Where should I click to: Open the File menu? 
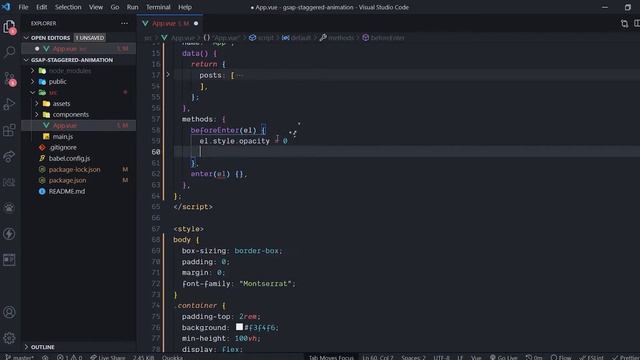[23, 7]
